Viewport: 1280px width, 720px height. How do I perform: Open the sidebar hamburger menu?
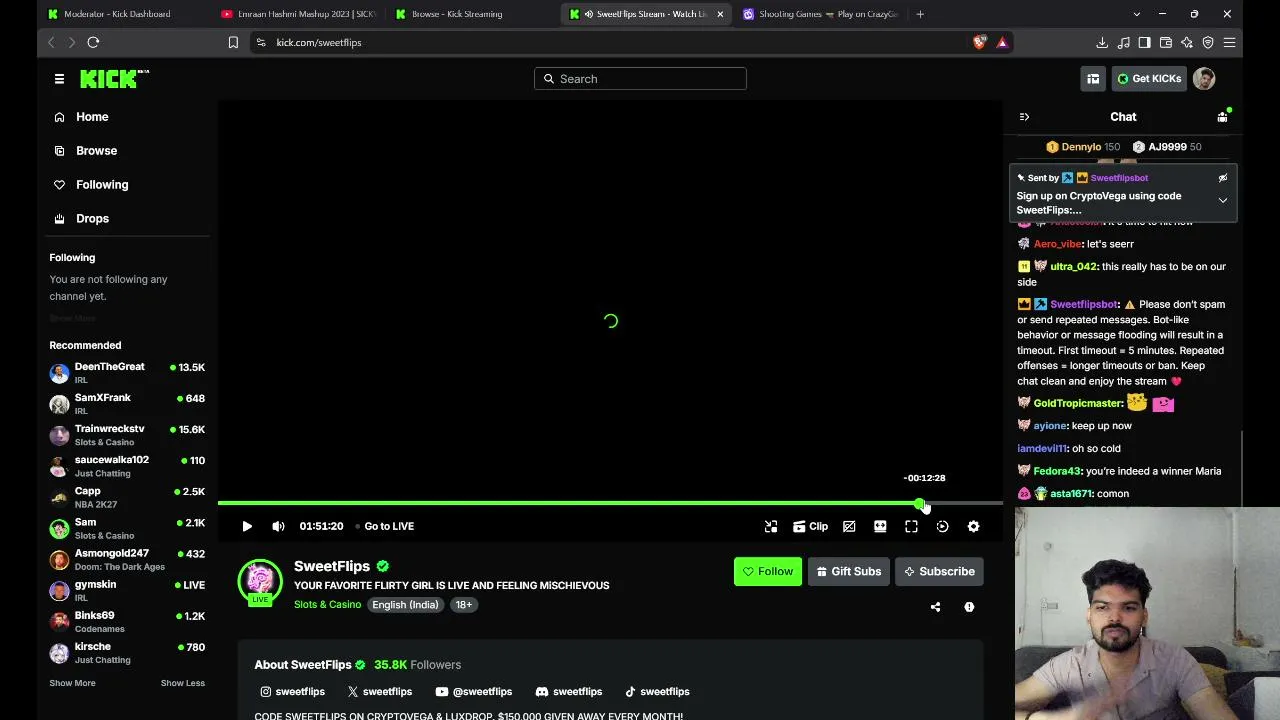point(59,79)
